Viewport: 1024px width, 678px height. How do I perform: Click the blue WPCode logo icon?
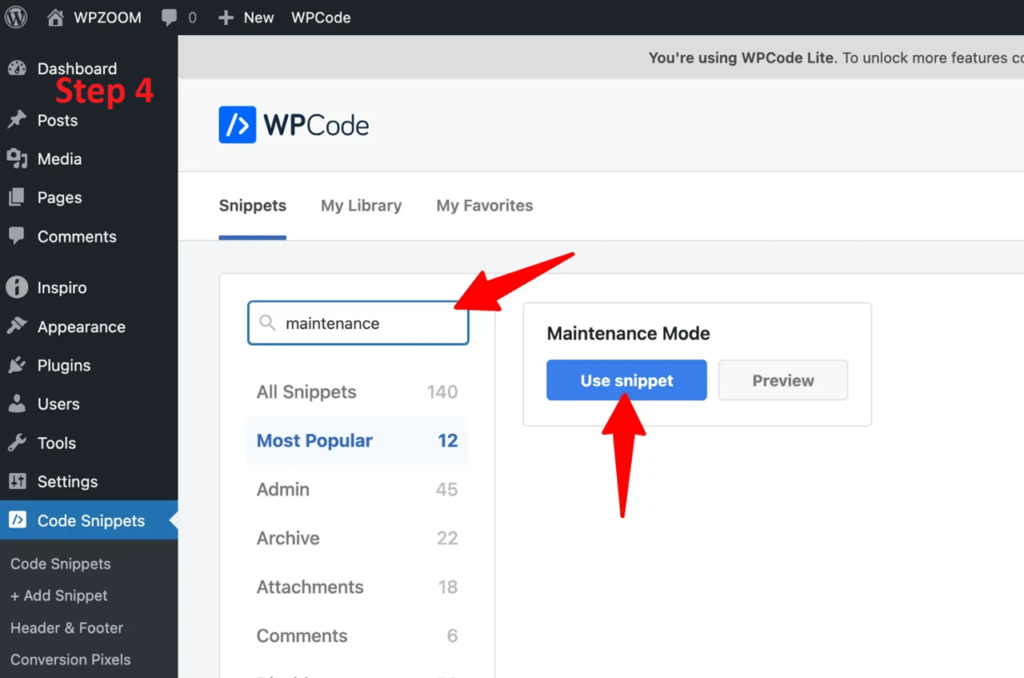(236, 124)
